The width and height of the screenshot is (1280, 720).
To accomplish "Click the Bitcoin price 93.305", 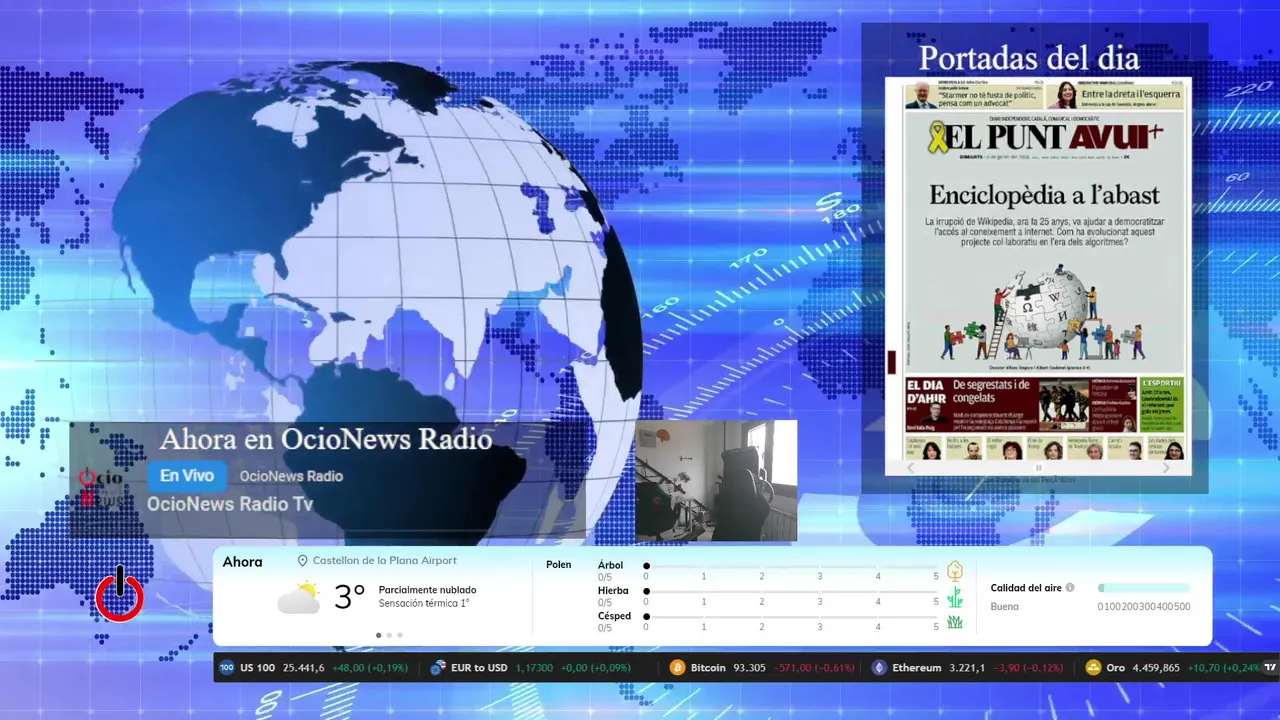I will point(749,667).
